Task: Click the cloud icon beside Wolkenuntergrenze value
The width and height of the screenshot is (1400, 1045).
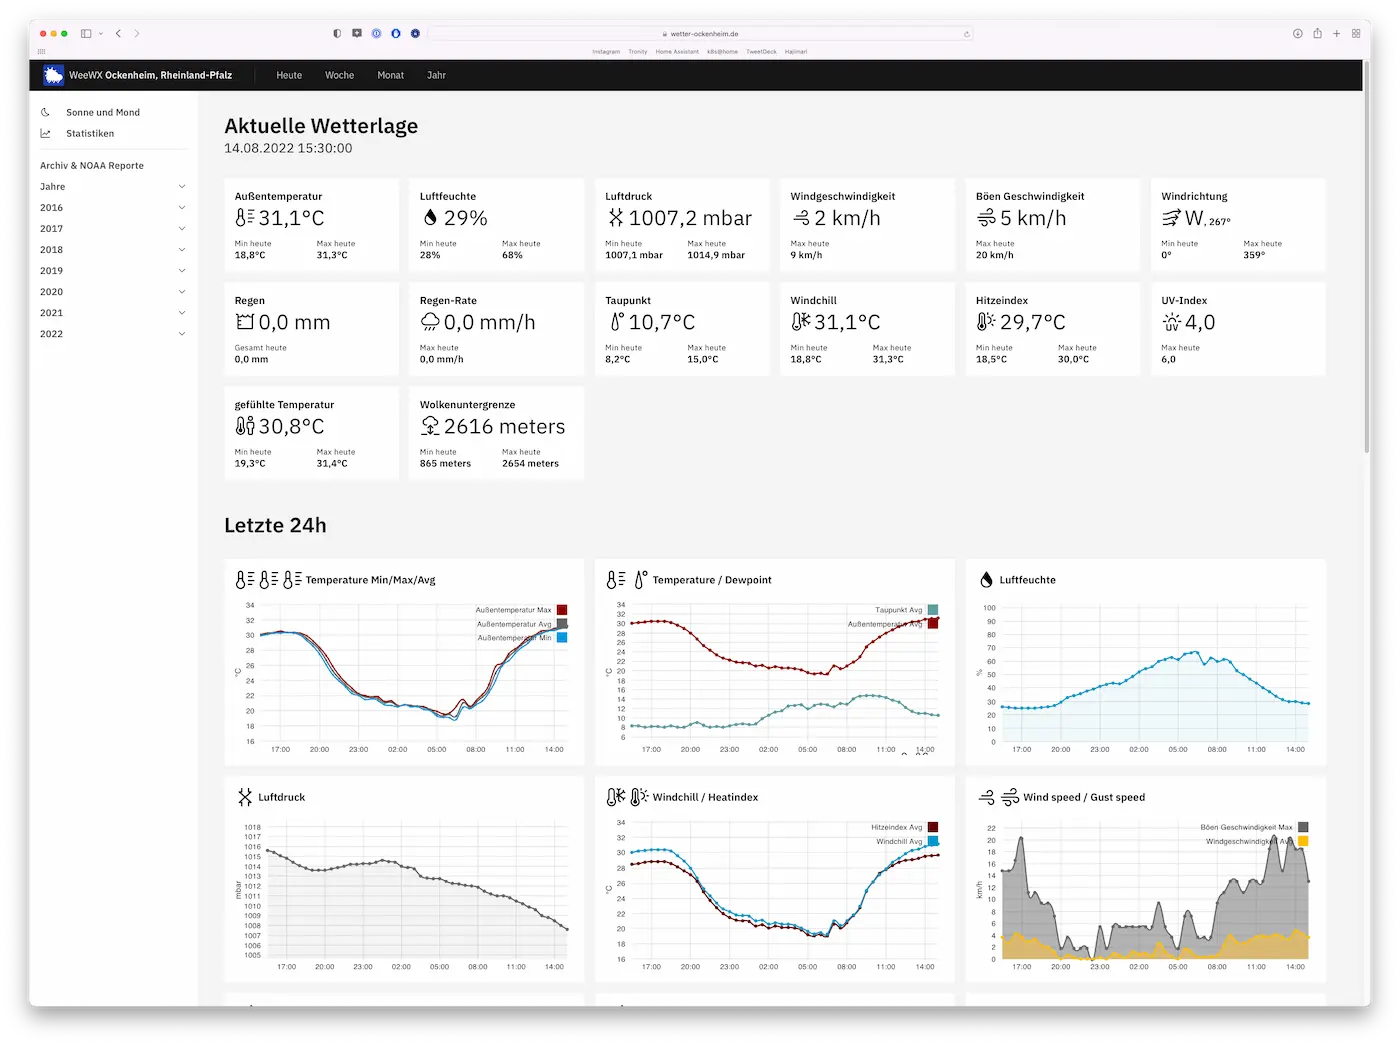Action: click(430, 427)
